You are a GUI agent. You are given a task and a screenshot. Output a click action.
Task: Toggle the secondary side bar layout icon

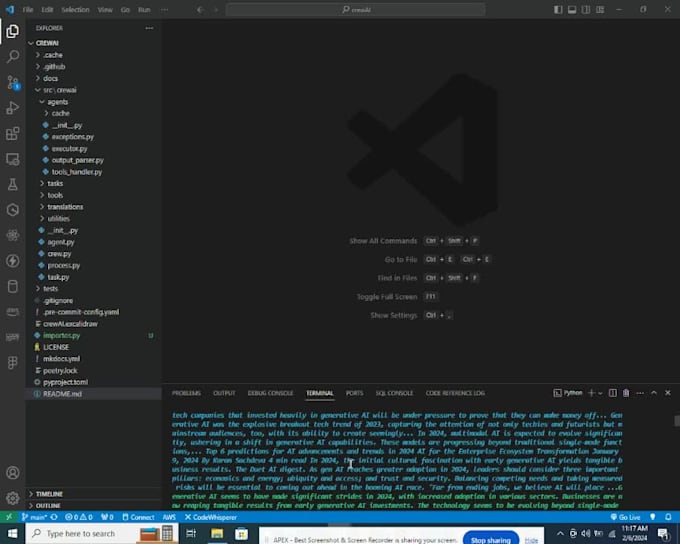pos(586,10)
